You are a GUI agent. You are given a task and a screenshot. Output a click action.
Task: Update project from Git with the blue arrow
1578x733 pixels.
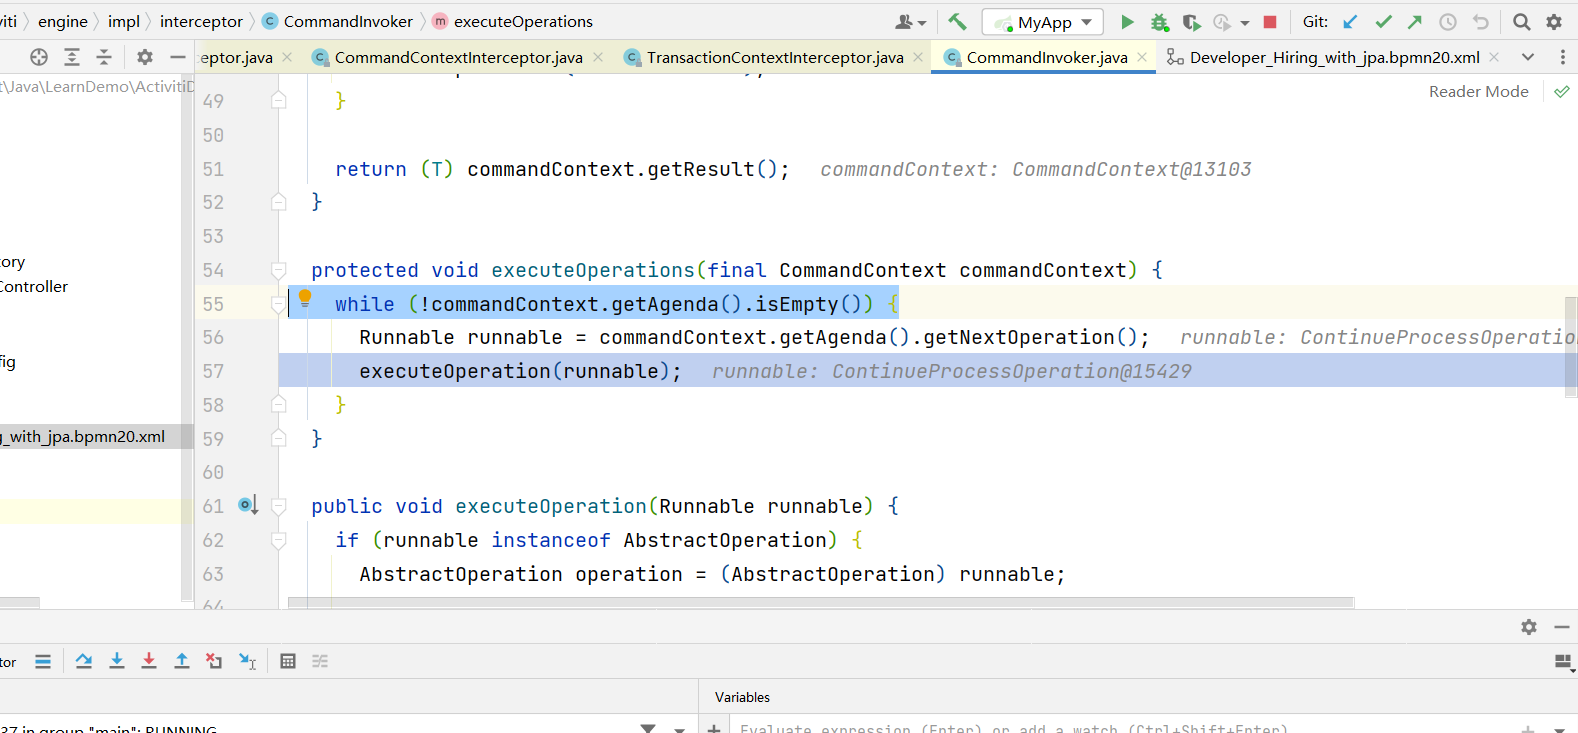point(1350,22)
